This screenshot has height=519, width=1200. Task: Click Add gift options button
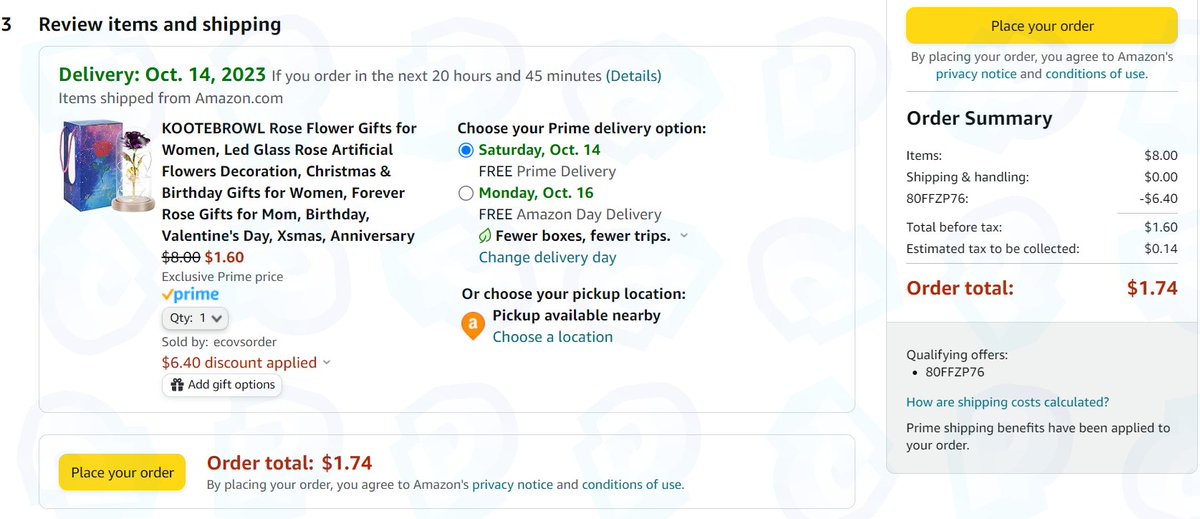tap(222, 385)
